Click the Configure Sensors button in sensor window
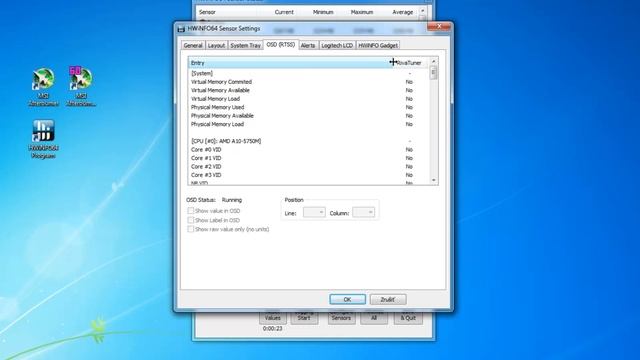 point(341,318)
